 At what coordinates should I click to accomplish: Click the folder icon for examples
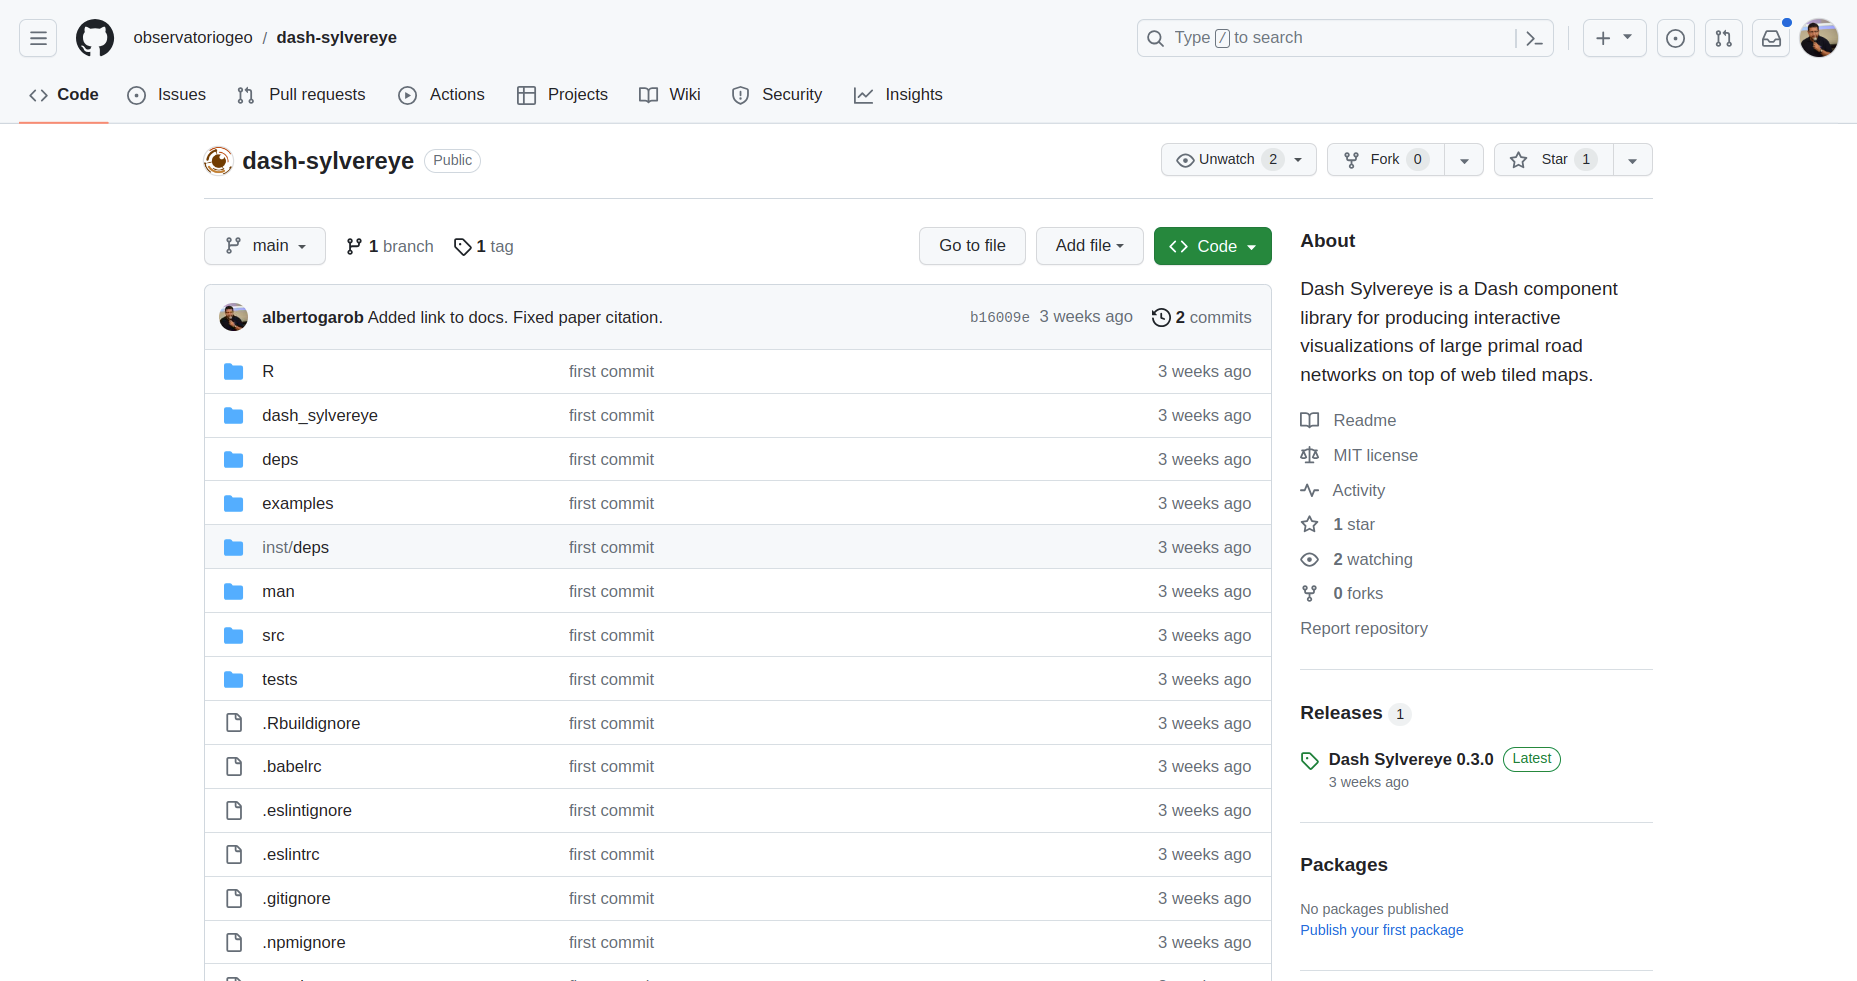[234, 504]
